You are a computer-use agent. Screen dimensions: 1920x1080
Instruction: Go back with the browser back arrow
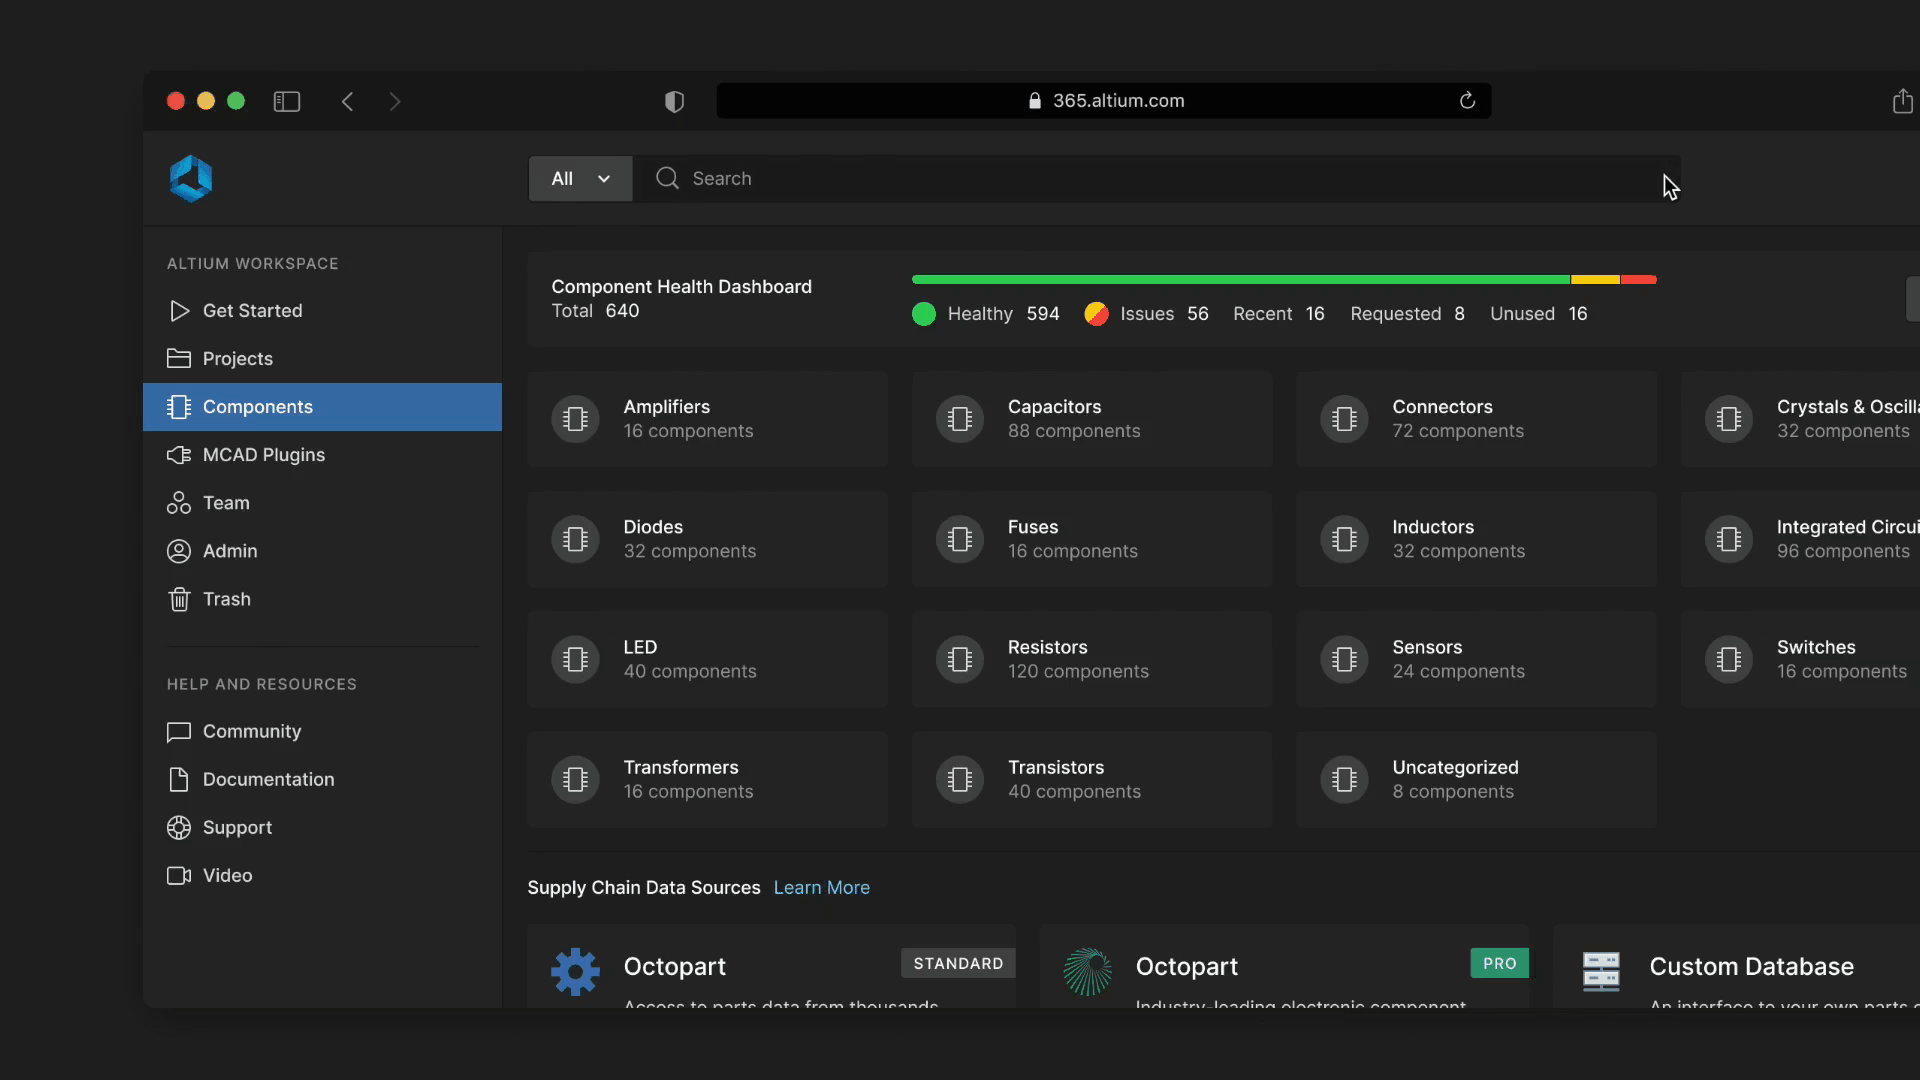pyautogui.click(x=347, y=101)
